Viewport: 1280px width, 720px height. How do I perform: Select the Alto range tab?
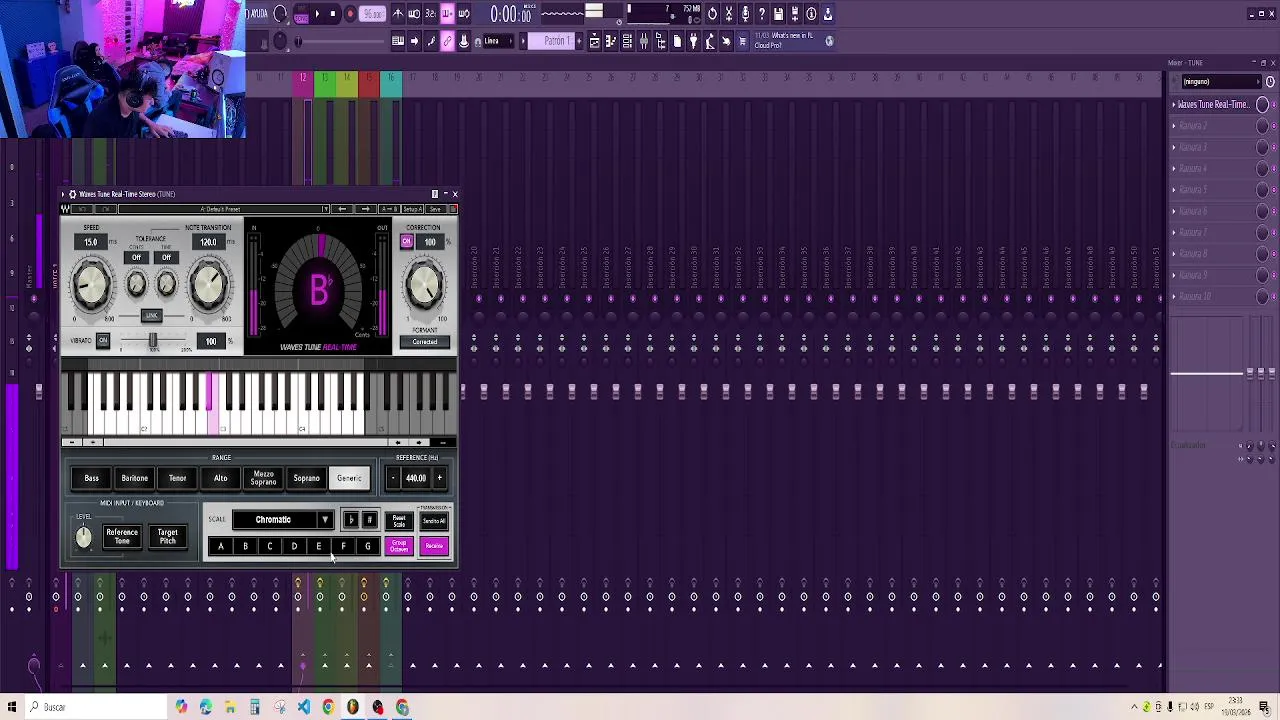click(x=220, y=478)
